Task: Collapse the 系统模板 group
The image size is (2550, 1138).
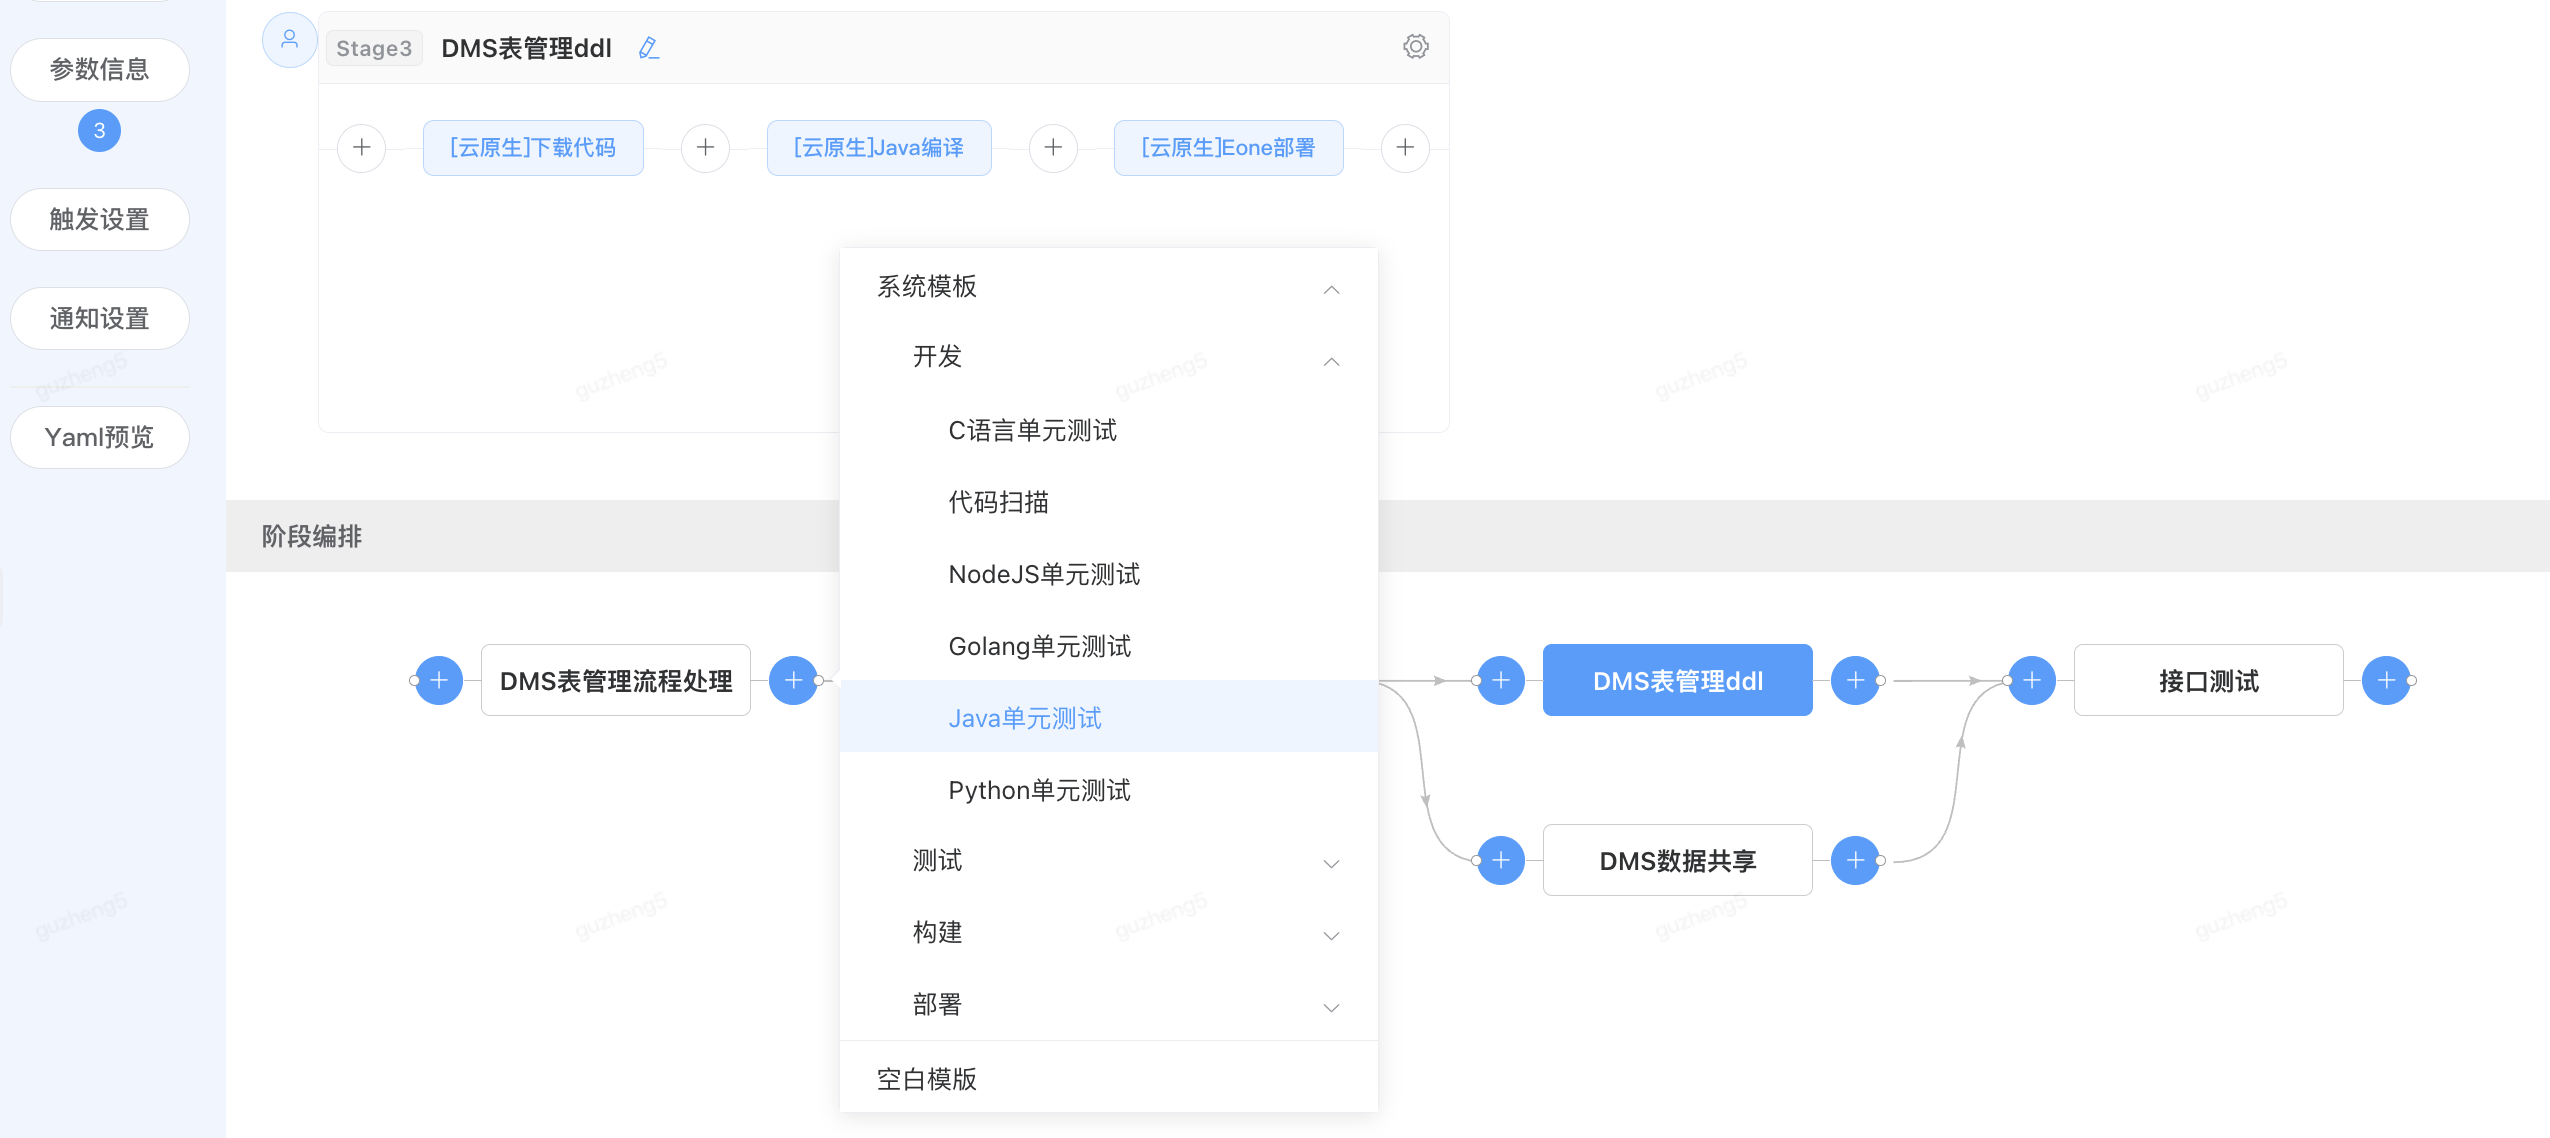Action: coord(1109,287)
